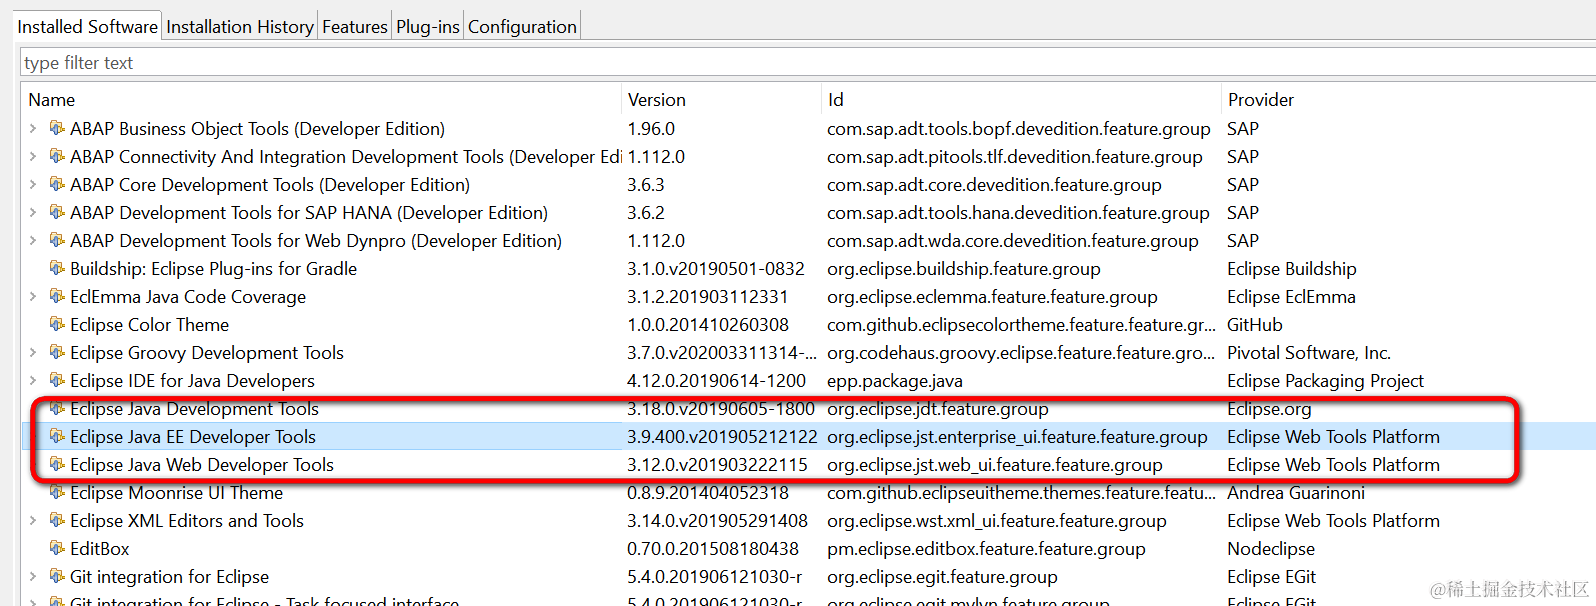Switch to the Configuration tab
The image size is (1596, 606).
(x=522, y=27)
